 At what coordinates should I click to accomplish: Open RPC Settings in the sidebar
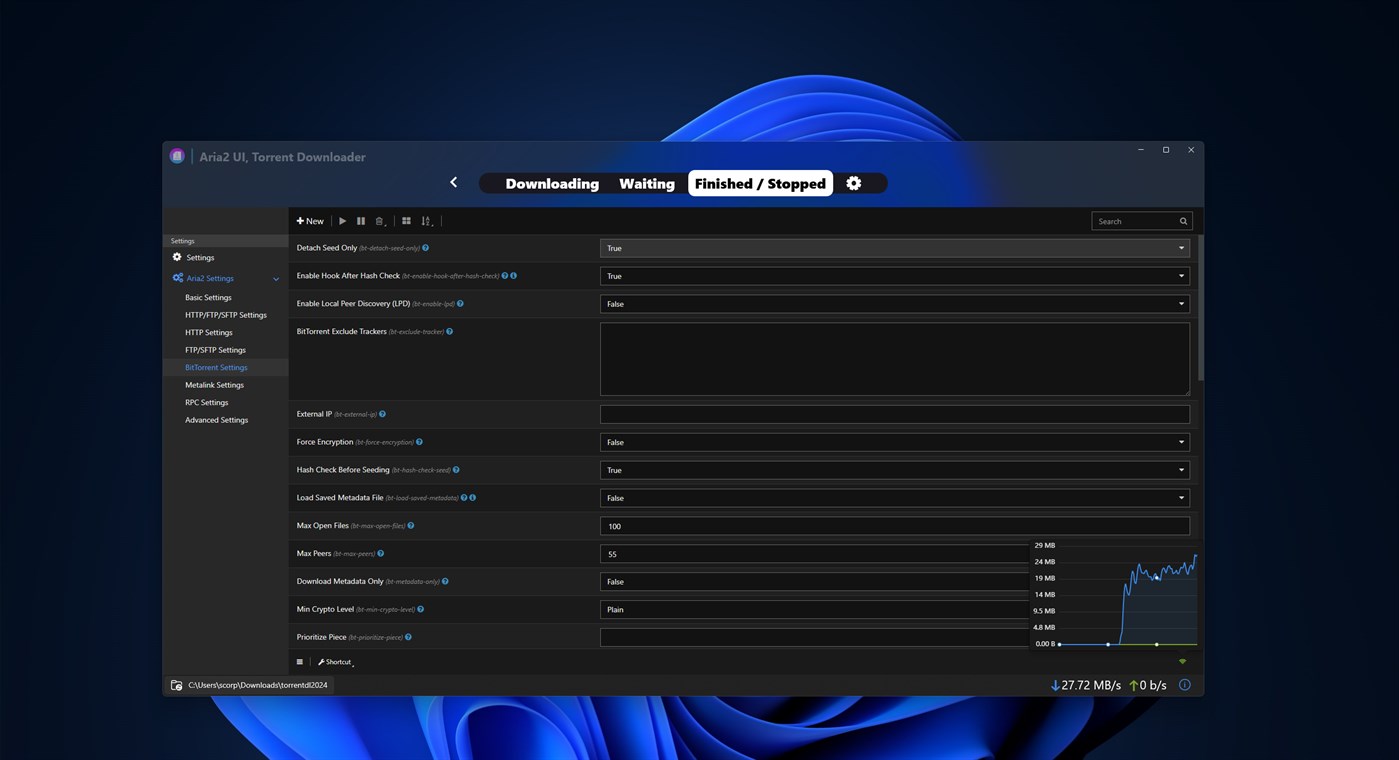pyautogui.click(x=206, y=402)
